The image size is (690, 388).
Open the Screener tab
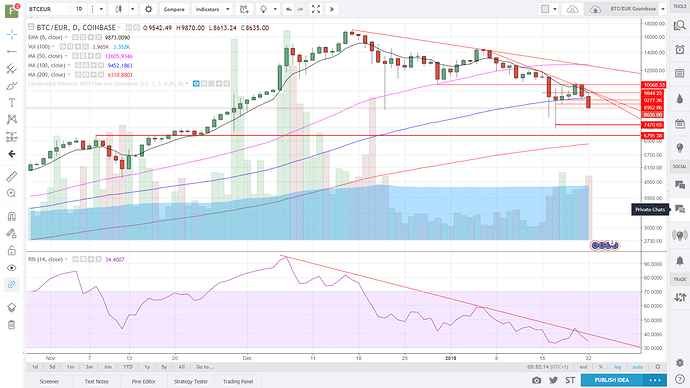tap(49, 381)
